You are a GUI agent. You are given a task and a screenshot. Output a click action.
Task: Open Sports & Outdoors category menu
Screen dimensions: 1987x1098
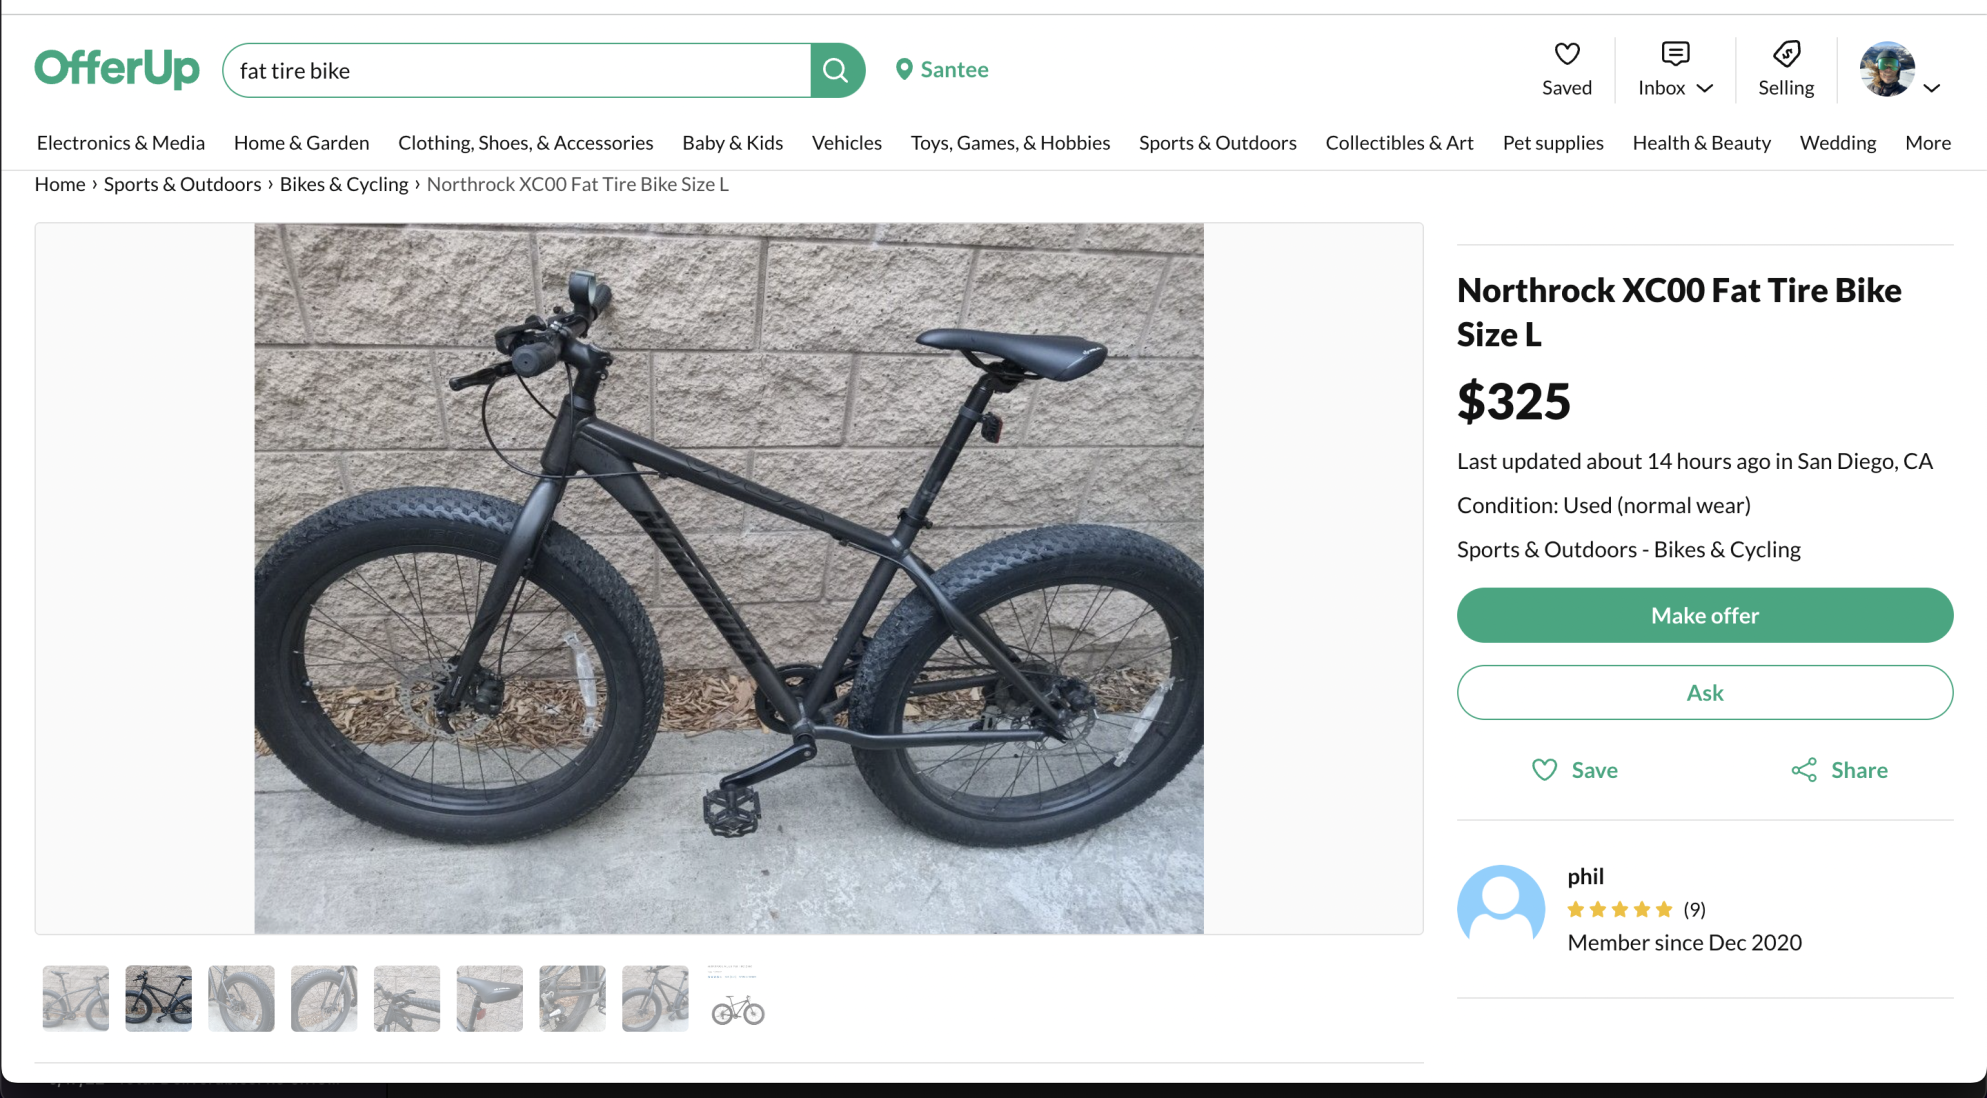[1217, 143]
